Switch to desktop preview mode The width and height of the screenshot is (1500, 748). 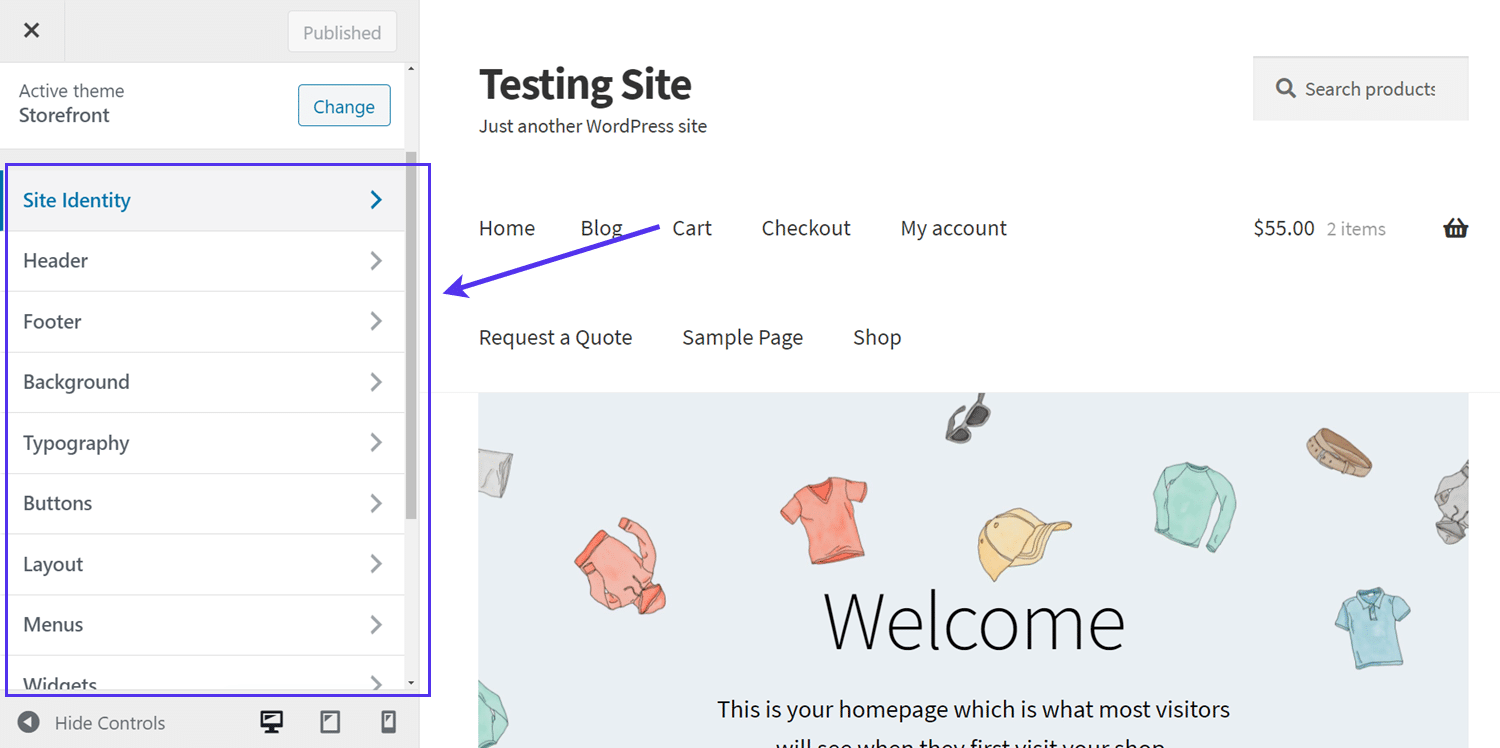pos(270,722)
